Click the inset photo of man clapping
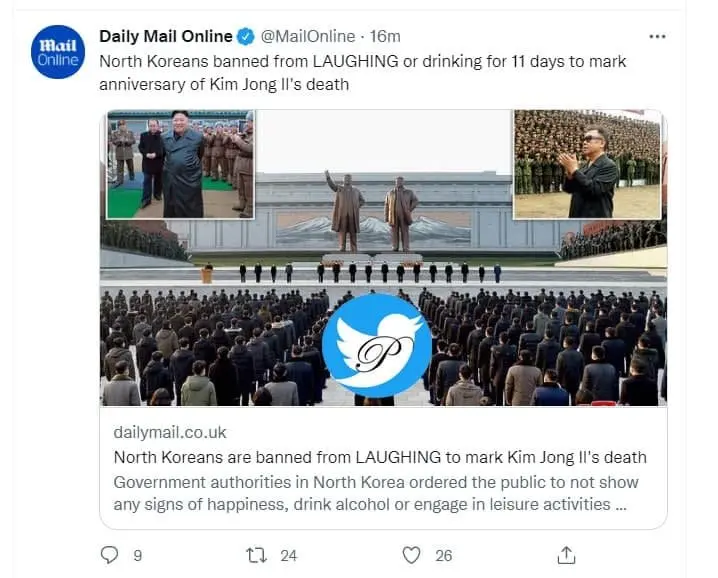Screen dimensions: 718x578 pos(587,164)
